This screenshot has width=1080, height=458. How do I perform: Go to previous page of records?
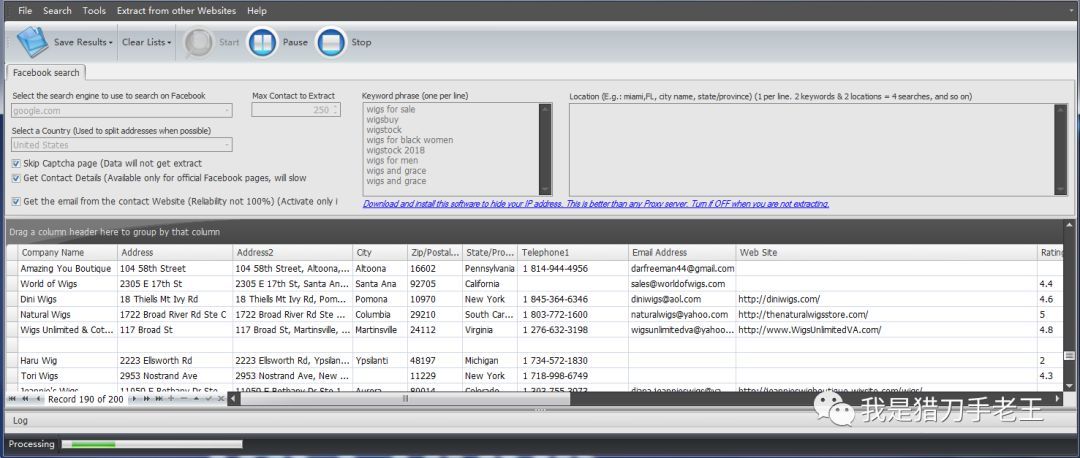pos(25,399)
